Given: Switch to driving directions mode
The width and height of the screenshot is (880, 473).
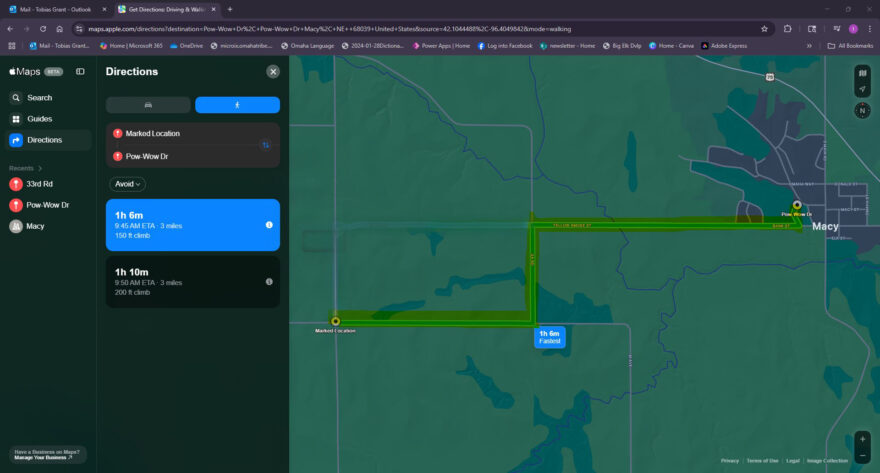Looking at the screenshot, I should click(148, 105).
